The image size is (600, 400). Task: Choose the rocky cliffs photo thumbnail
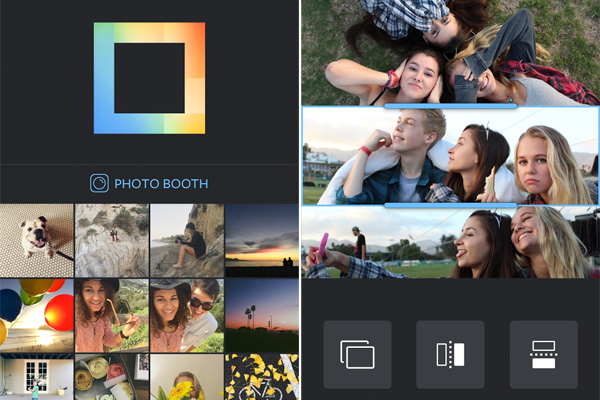(111, 240)
